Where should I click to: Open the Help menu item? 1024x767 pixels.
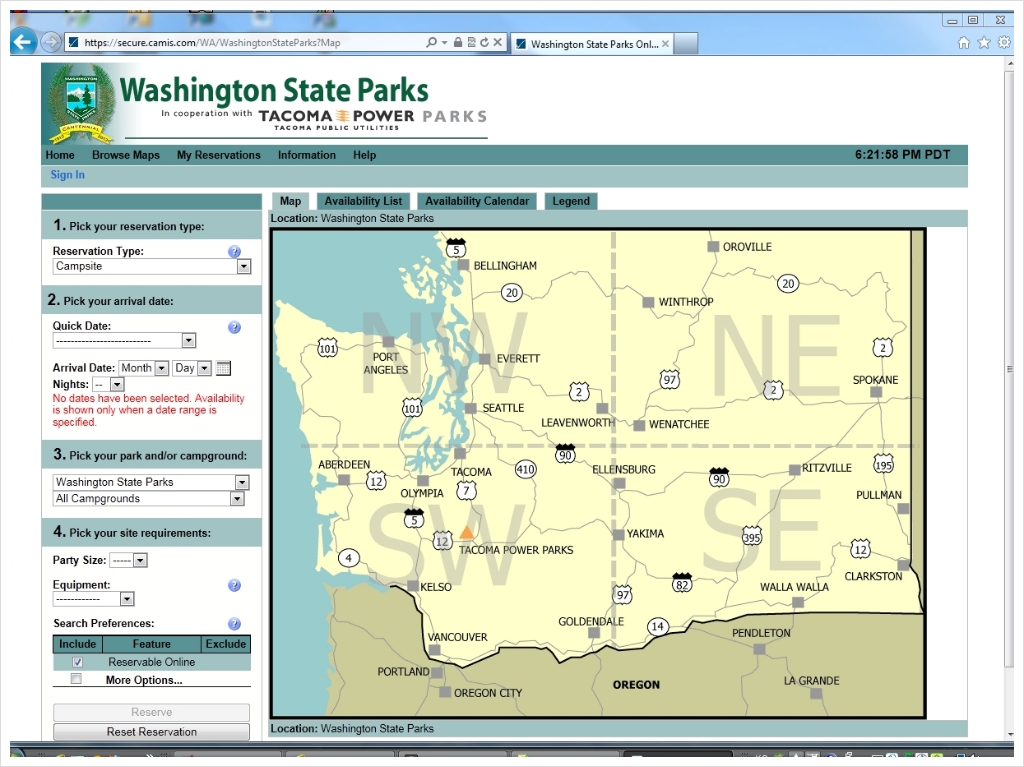[x=364, y=155]
